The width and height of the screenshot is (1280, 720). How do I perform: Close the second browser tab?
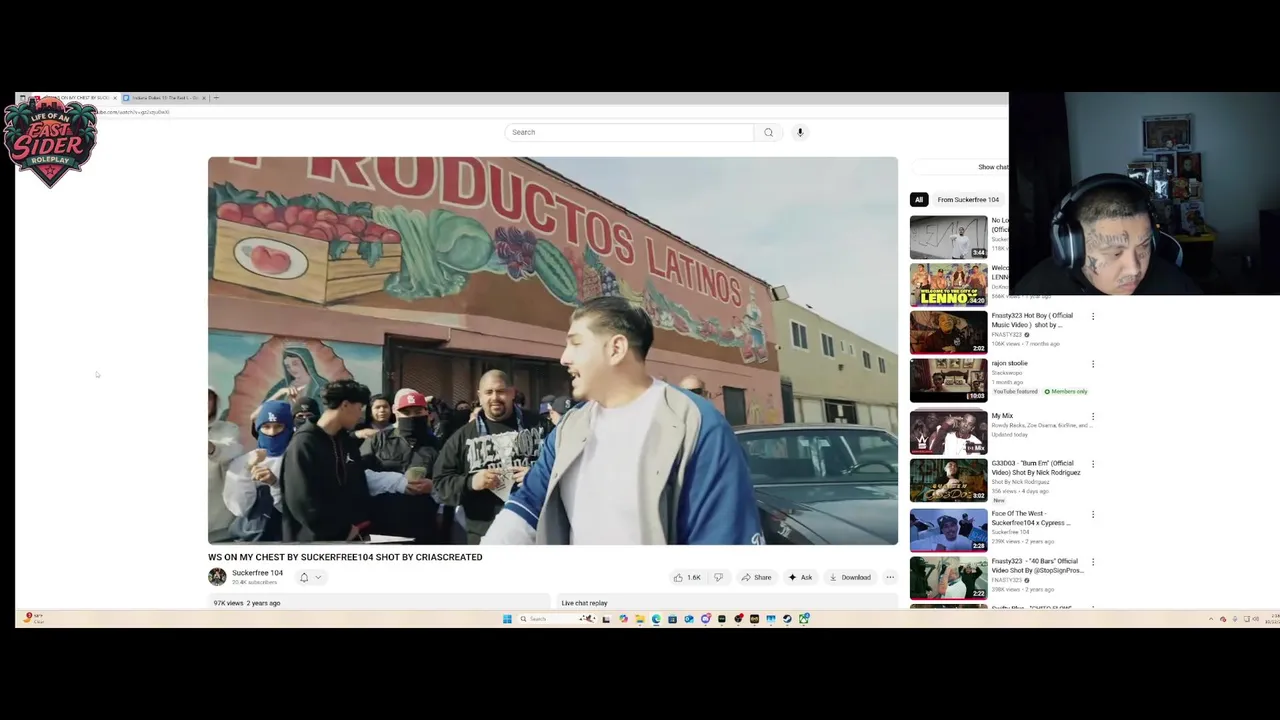coord(204,98)
